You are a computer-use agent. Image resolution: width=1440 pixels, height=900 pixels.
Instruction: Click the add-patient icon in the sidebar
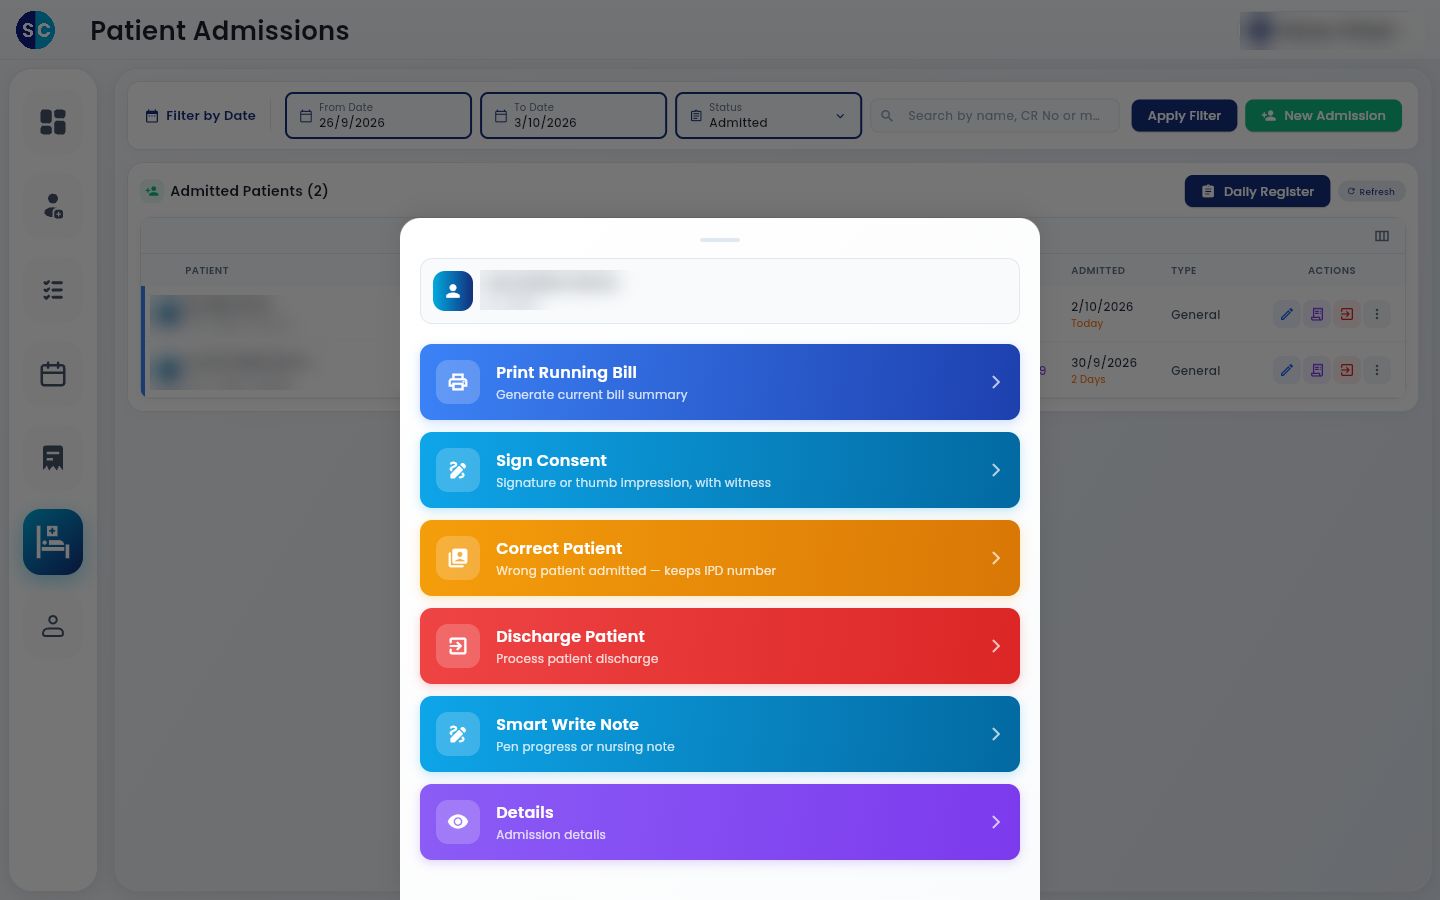pyautogui.click(x=53, y=206)
